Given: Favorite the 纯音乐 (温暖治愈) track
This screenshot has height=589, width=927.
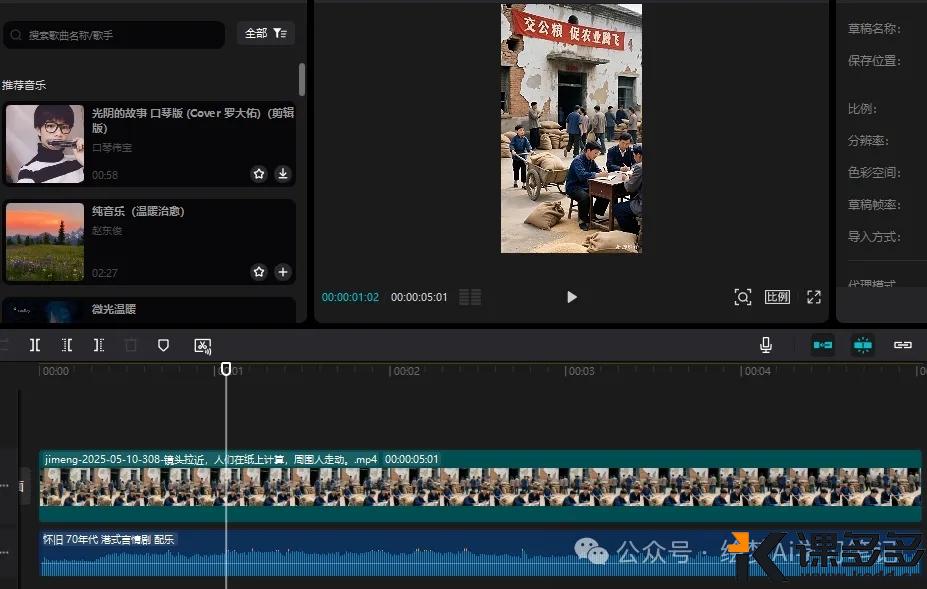Looking at the screenshot, I should tap(259, 272).
